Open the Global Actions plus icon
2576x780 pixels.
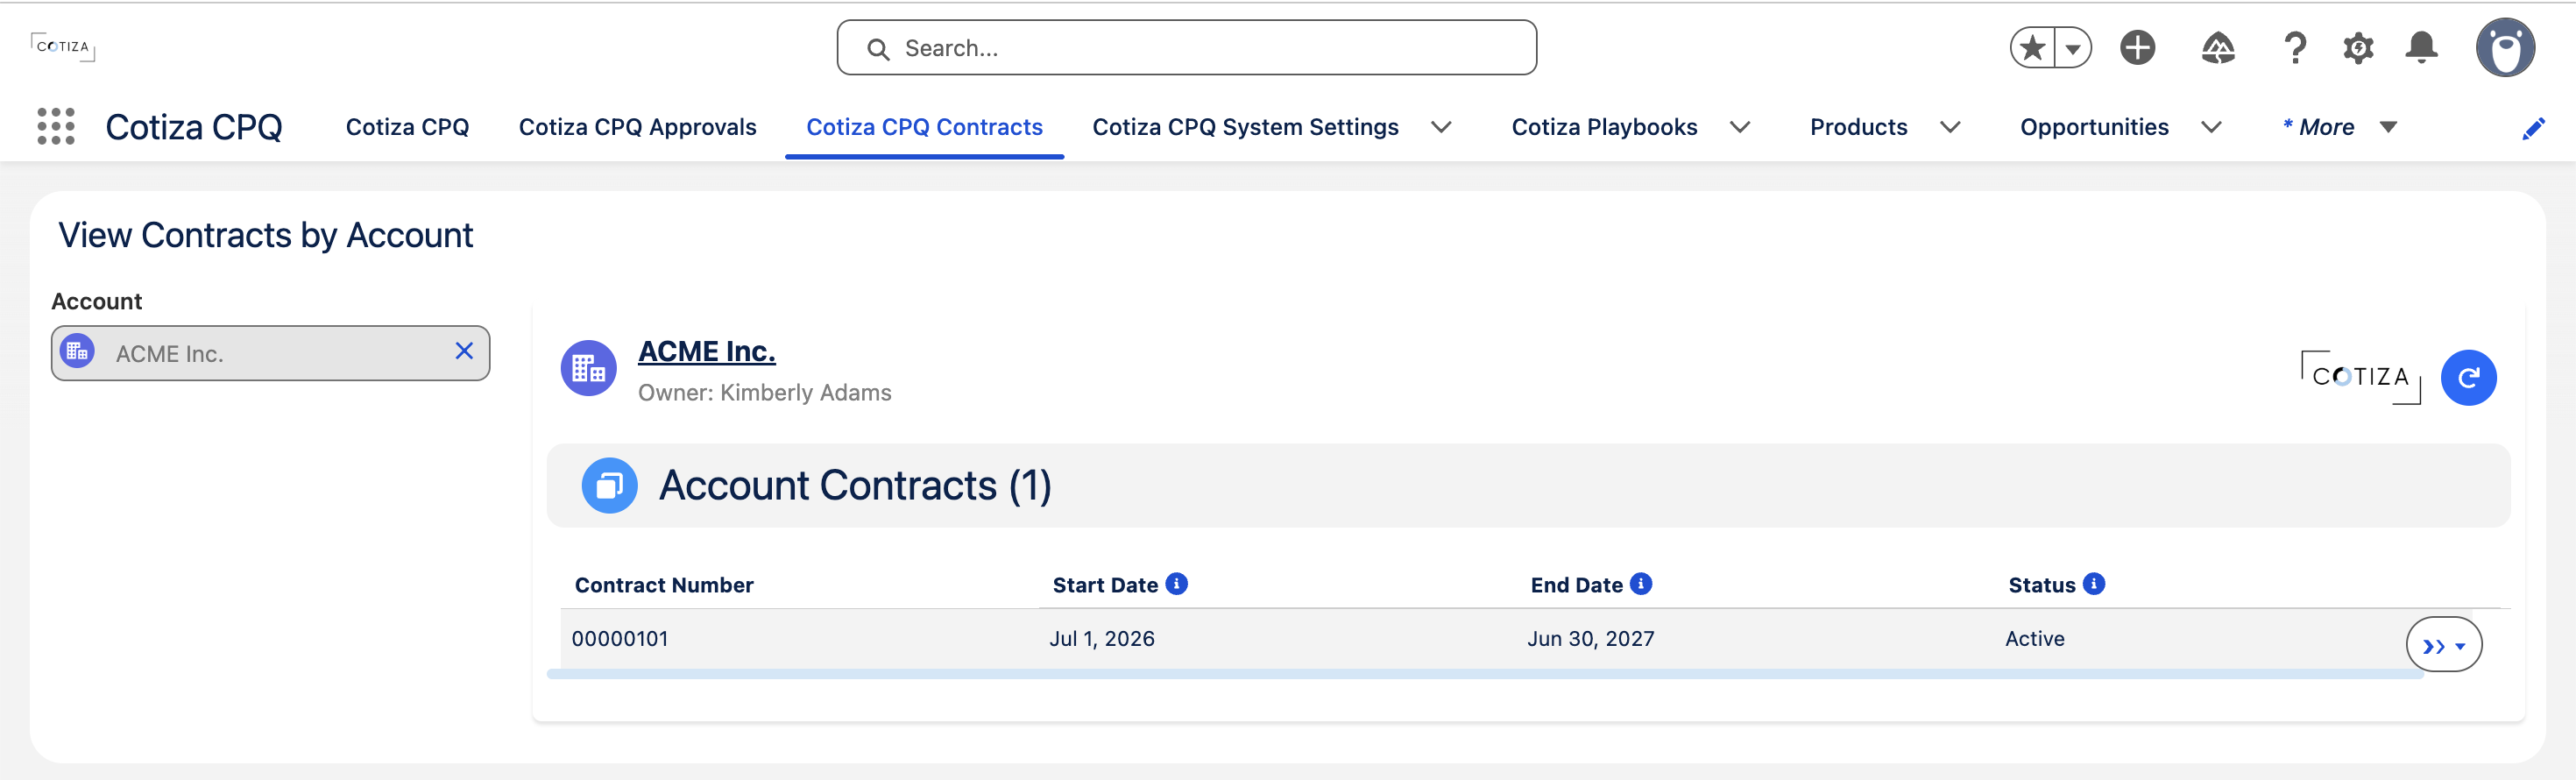point(2137,48)
